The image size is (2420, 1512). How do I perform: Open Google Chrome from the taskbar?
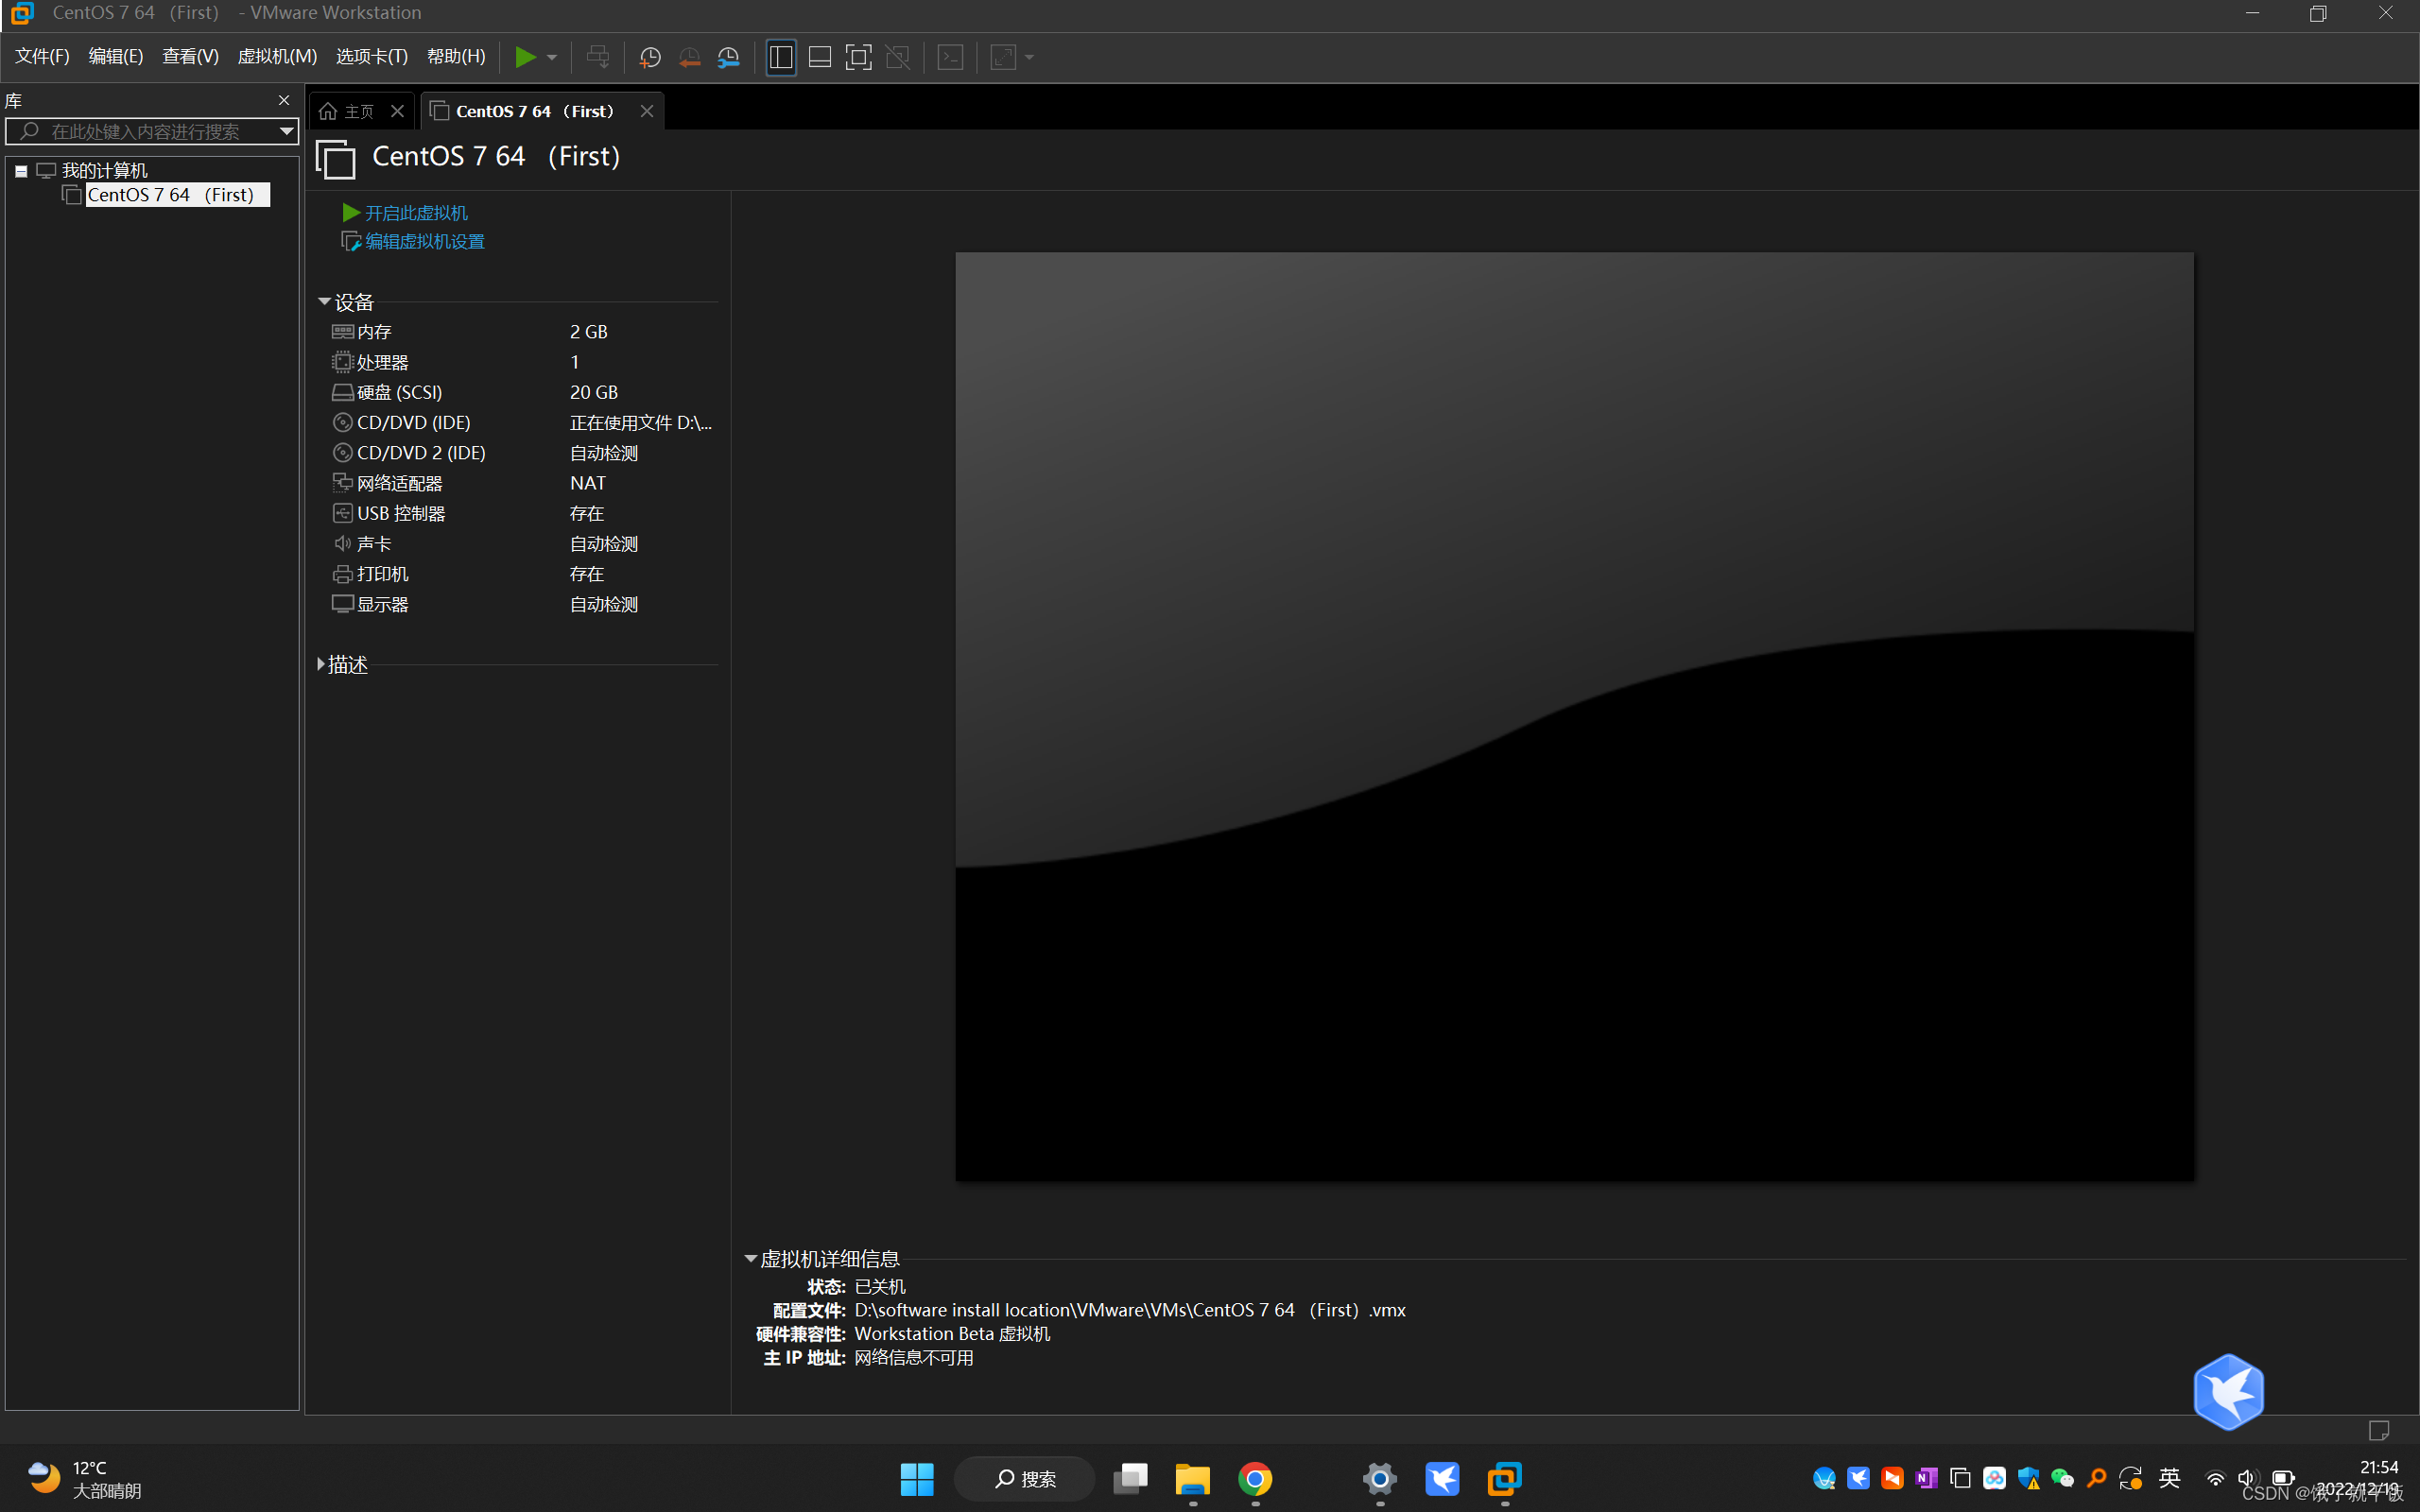[x=1255, y=1479]
